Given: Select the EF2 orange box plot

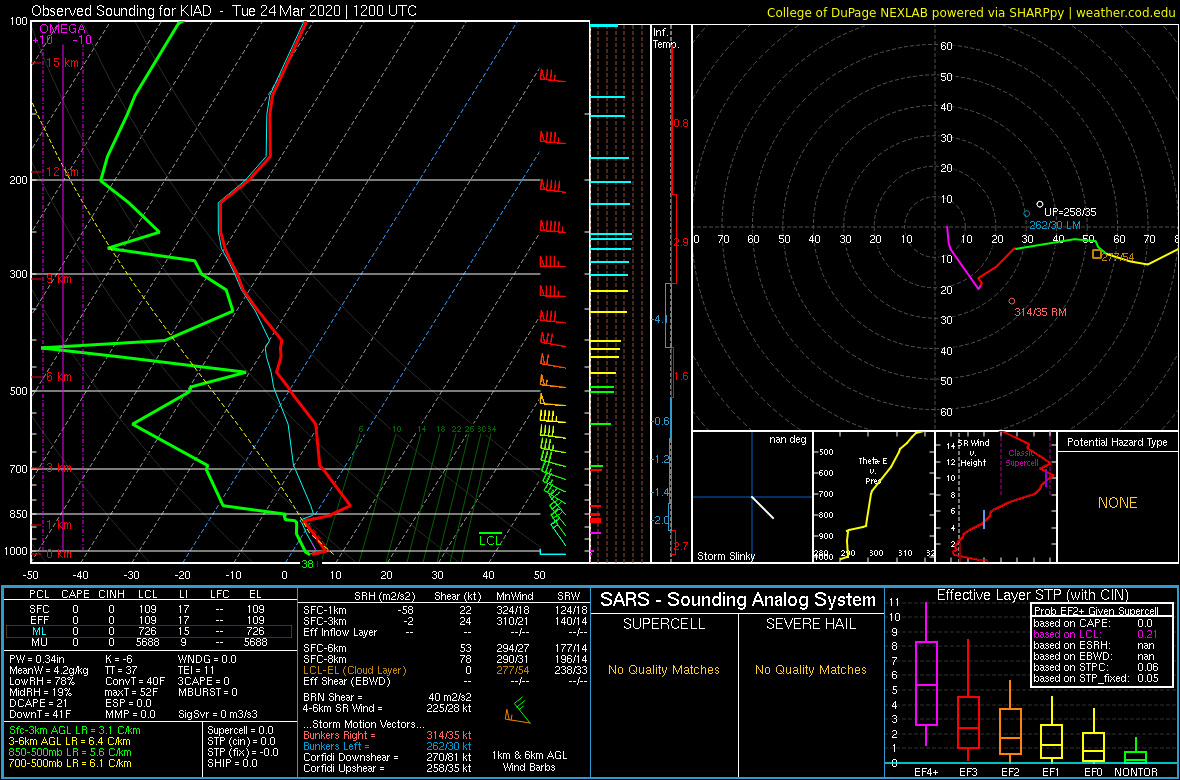Looking at the screenshot, I should [1010, 721].
